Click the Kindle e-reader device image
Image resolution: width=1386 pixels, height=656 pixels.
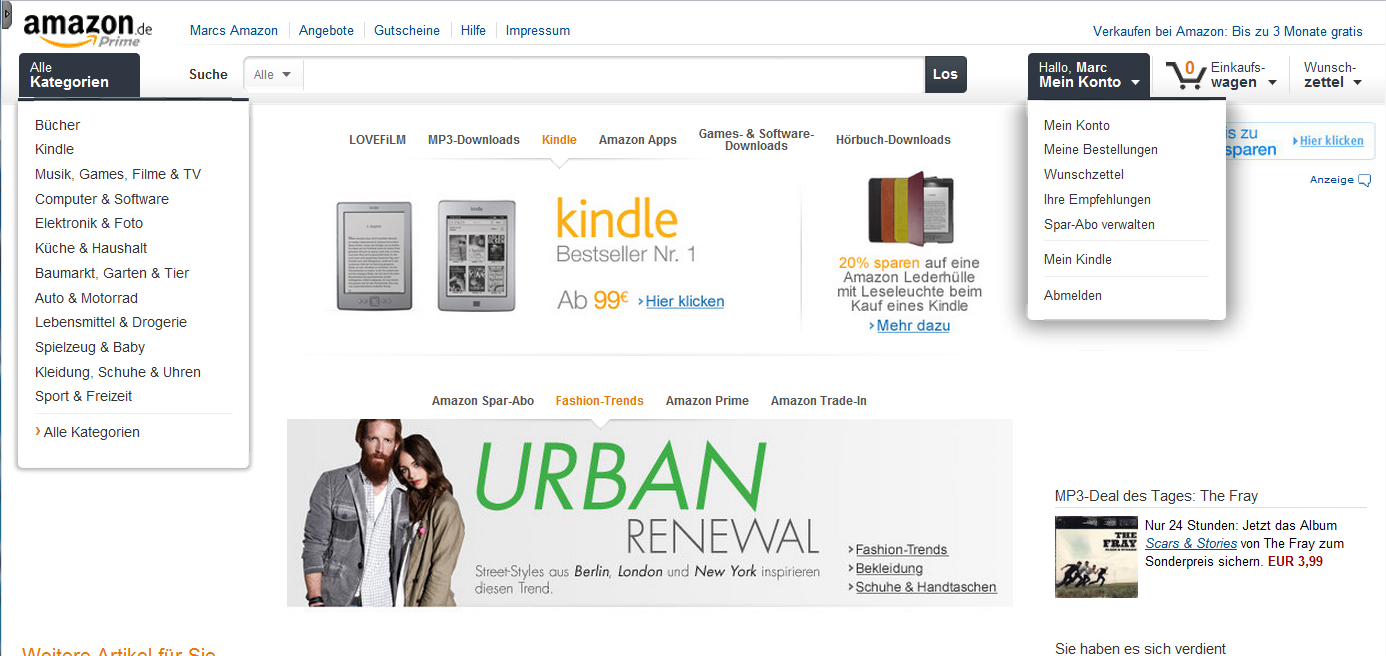426,257
